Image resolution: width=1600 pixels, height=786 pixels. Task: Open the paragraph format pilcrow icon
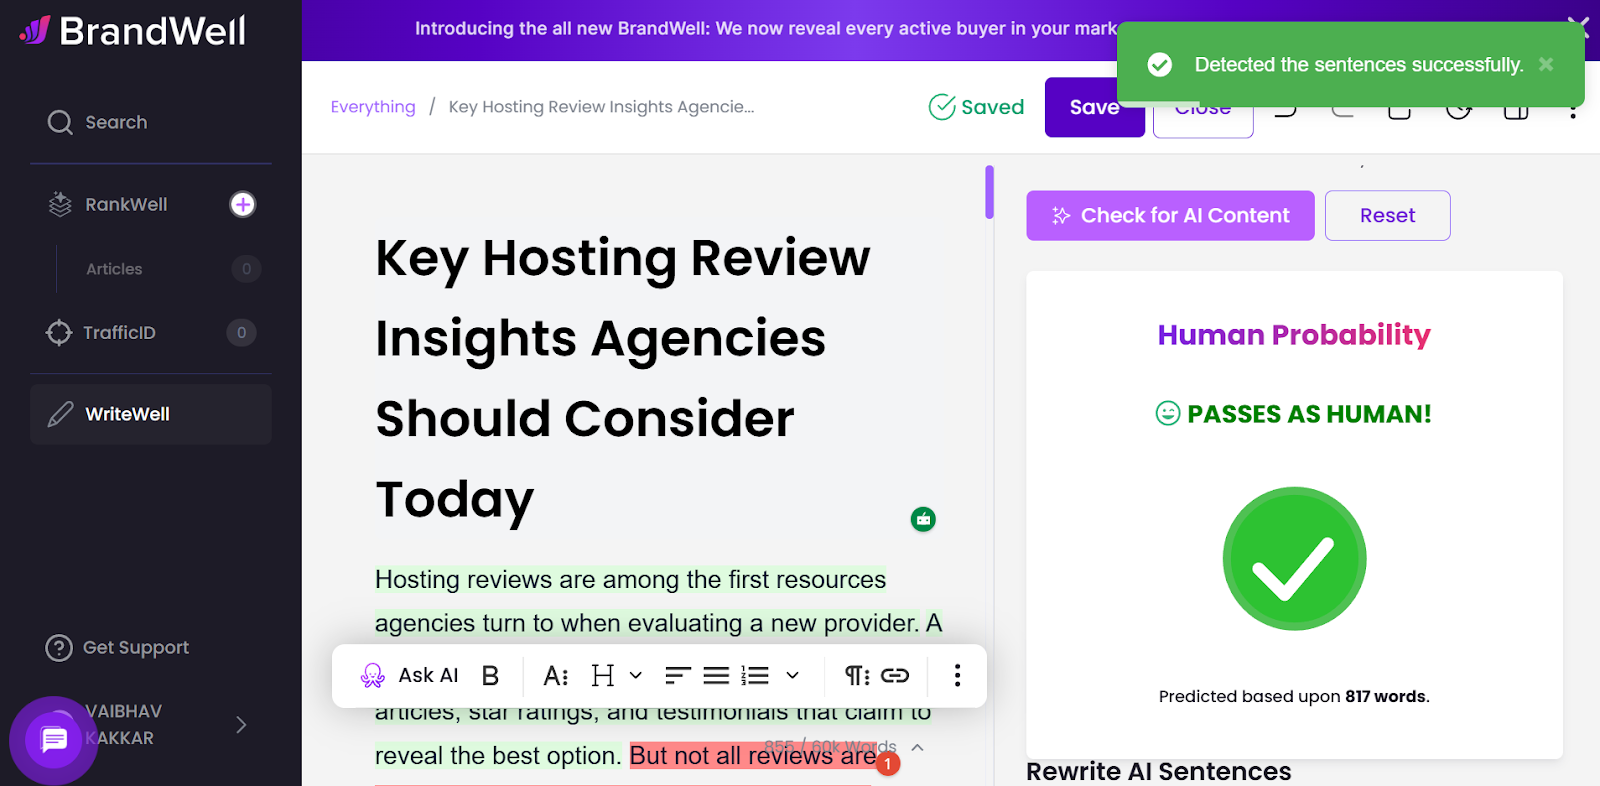[x=857, y=676]
